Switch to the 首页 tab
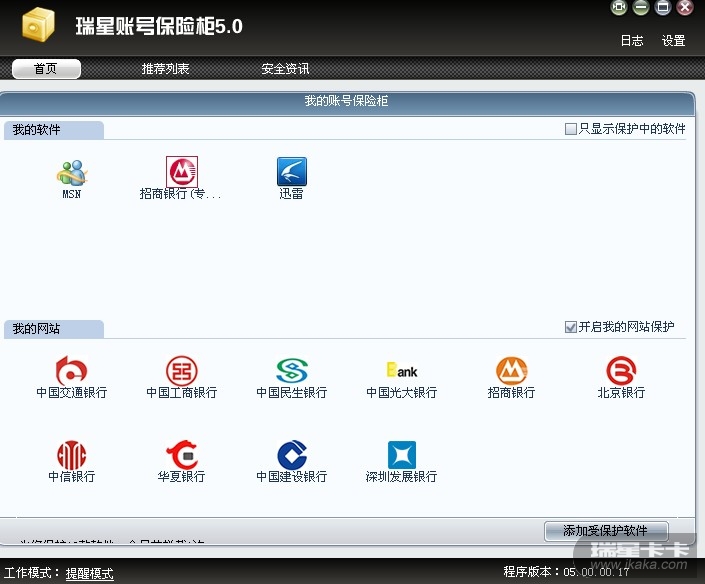 click(x=46, y=69)
